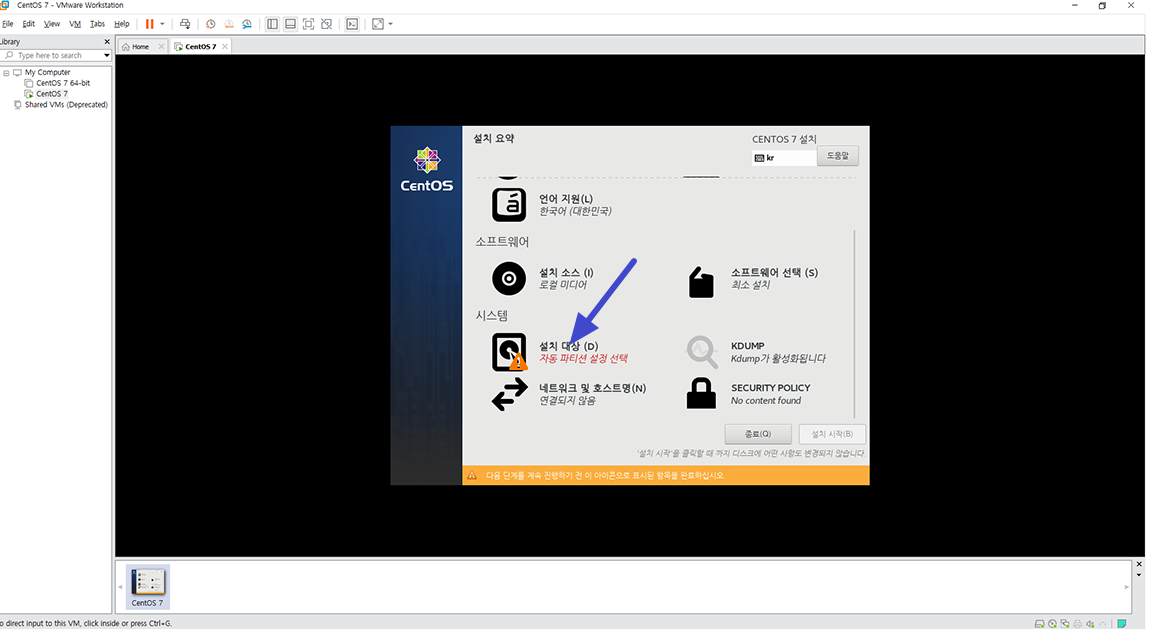Take a snapshot of this virtual machine
The width and height of the screenshot is (1150, 629).
tap(210, 24)
